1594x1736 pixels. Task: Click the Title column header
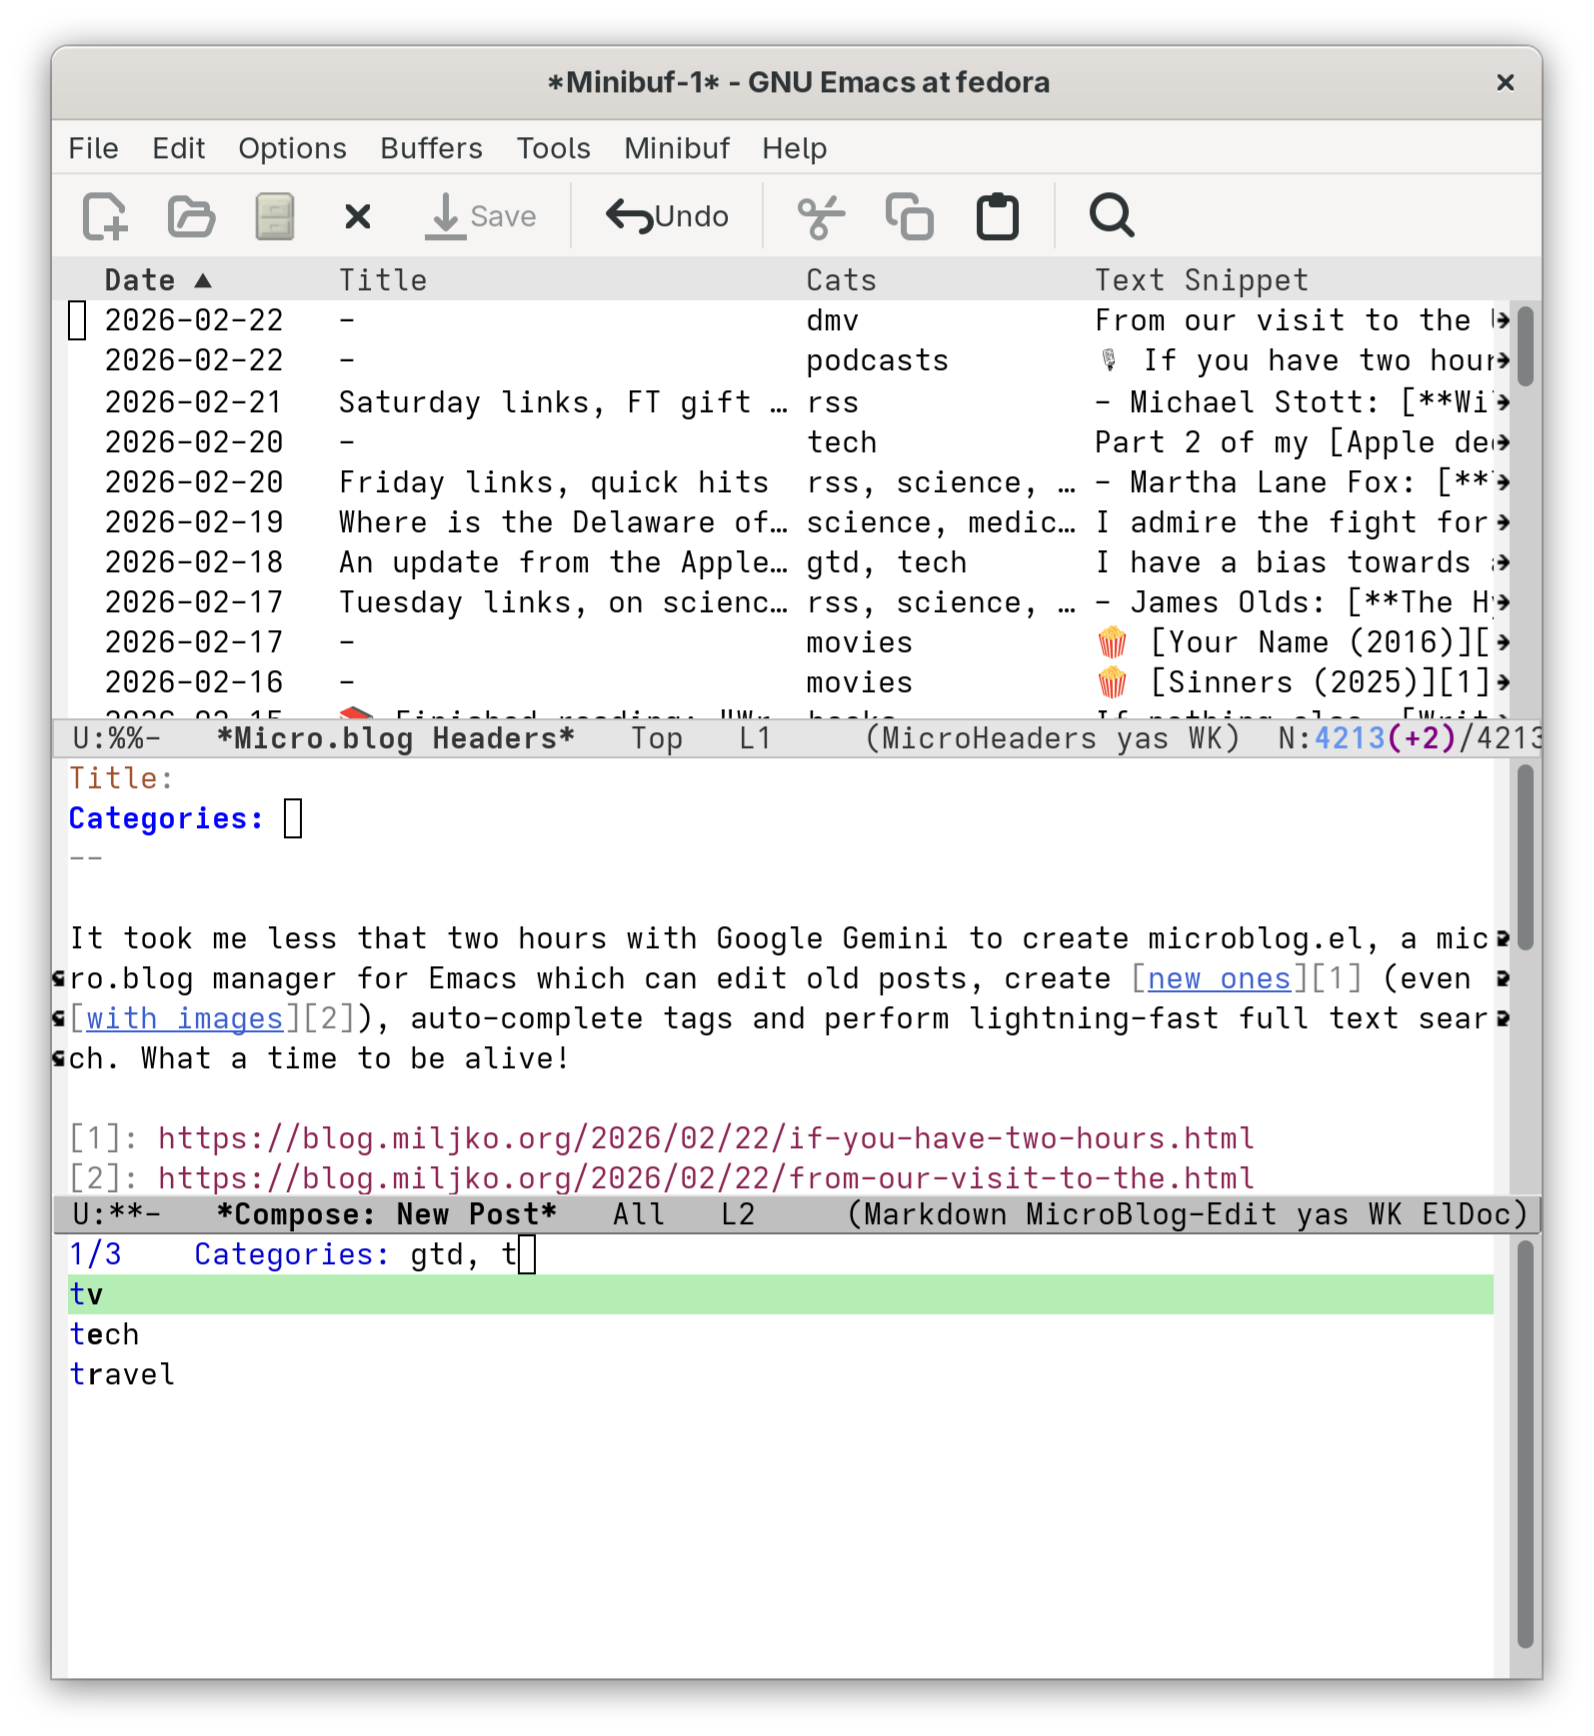click(382, 280)
